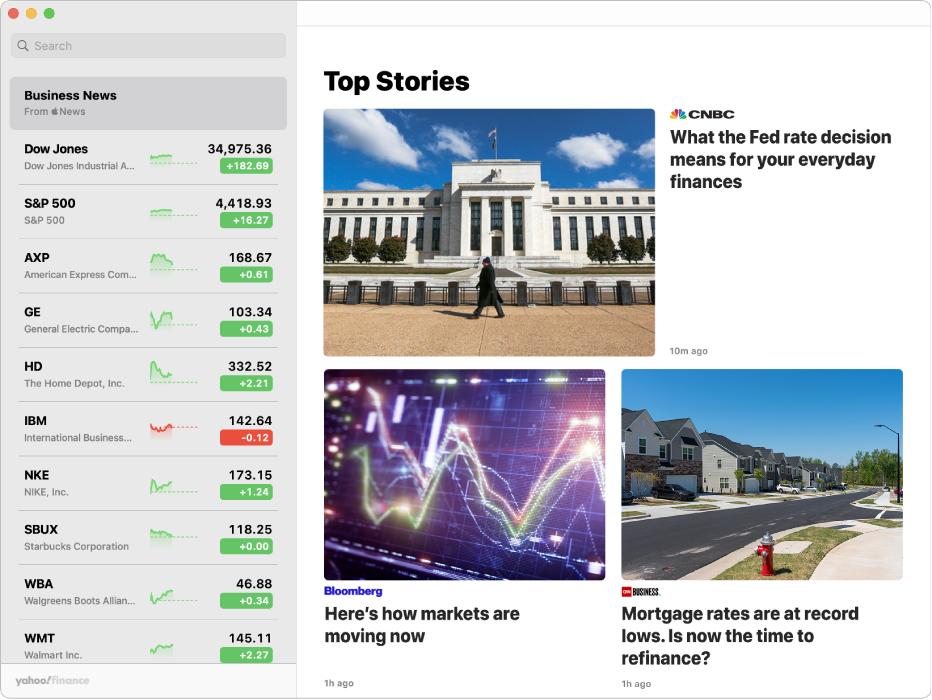The width and height of the screenshot is (932, 700).
Task: Toggle the AXP +0.61 change badge
Action: coord(246,275)
